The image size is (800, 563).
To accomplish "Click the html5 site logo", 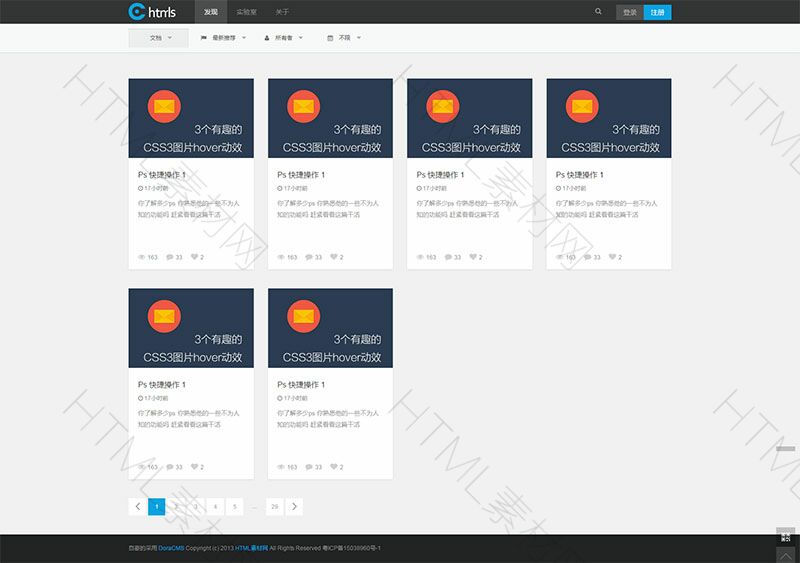I will coord(152,12).
